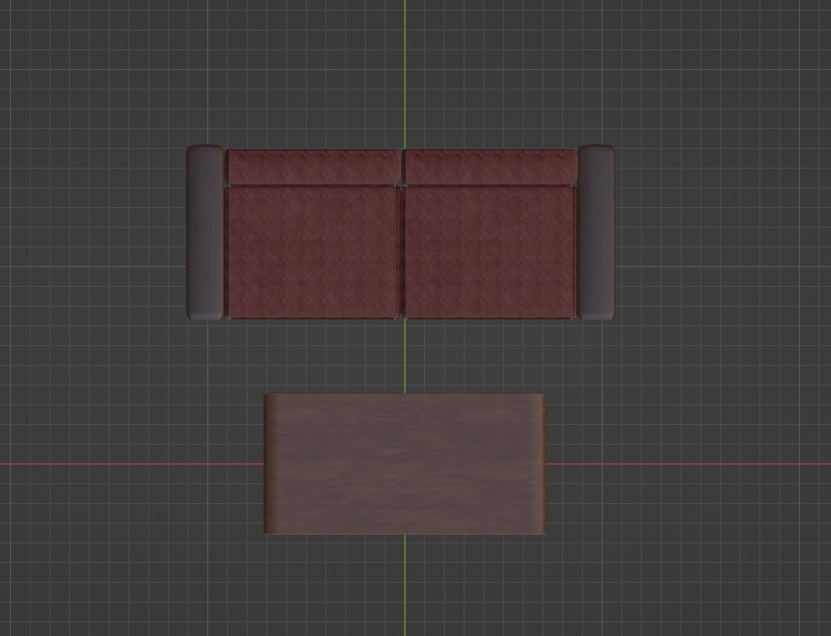Click the rounded left edge of the table

coord(271,465)
